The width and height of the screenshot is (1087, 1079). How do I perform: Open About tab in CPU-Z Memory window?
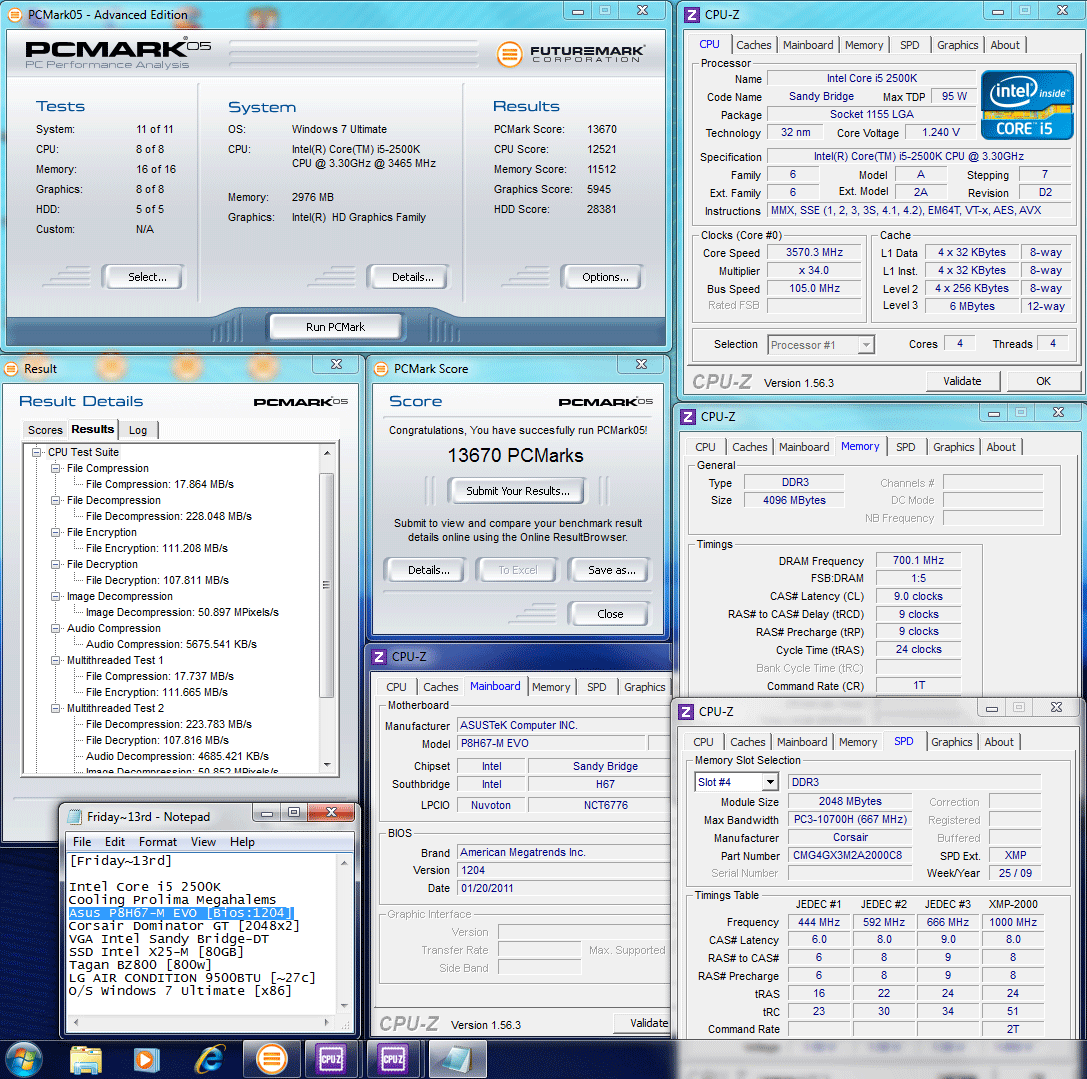[x=1001, y=447]
